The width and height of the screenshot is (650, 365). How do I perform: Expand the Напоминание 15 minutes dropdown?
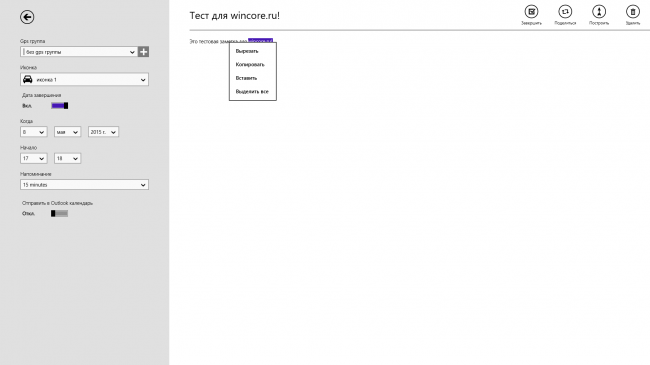84,185
